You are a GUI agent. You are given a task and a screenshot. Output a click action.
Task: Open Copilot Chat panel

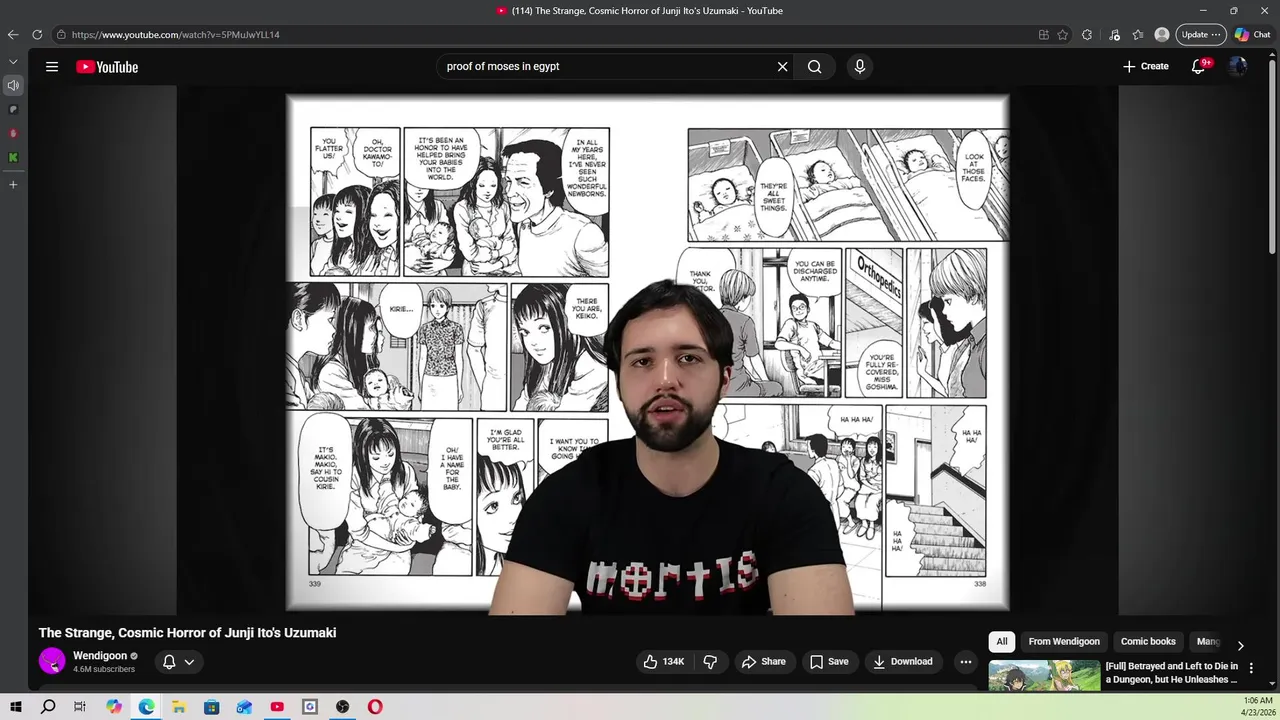point(1253,35)
